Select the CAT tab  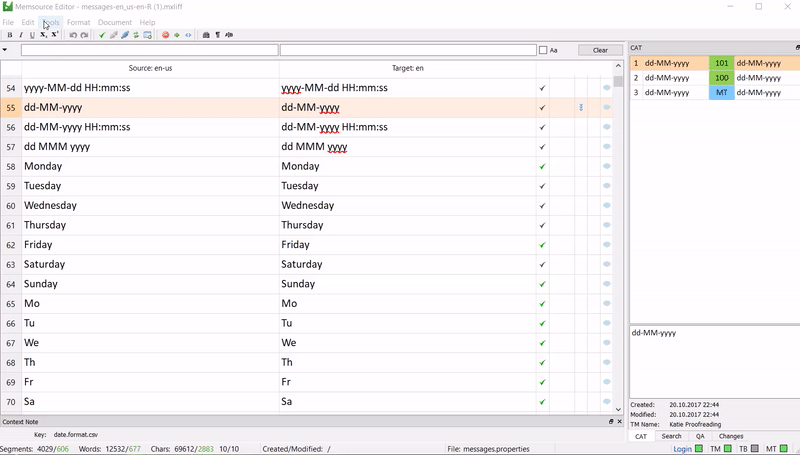click(641, 436)
